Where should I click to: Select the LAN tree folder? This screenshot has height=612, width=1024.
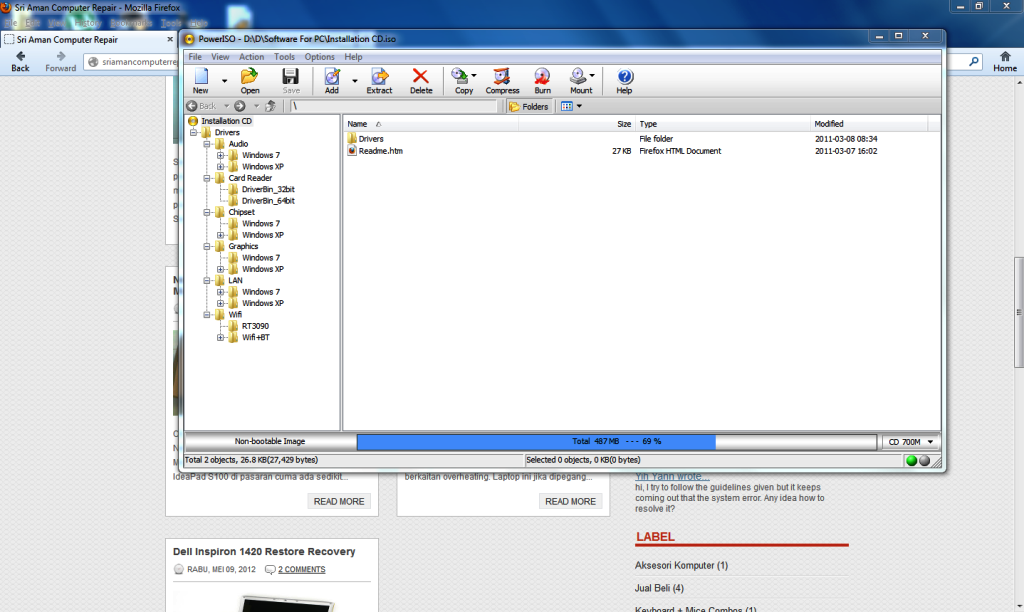click(x=235, y=280)
